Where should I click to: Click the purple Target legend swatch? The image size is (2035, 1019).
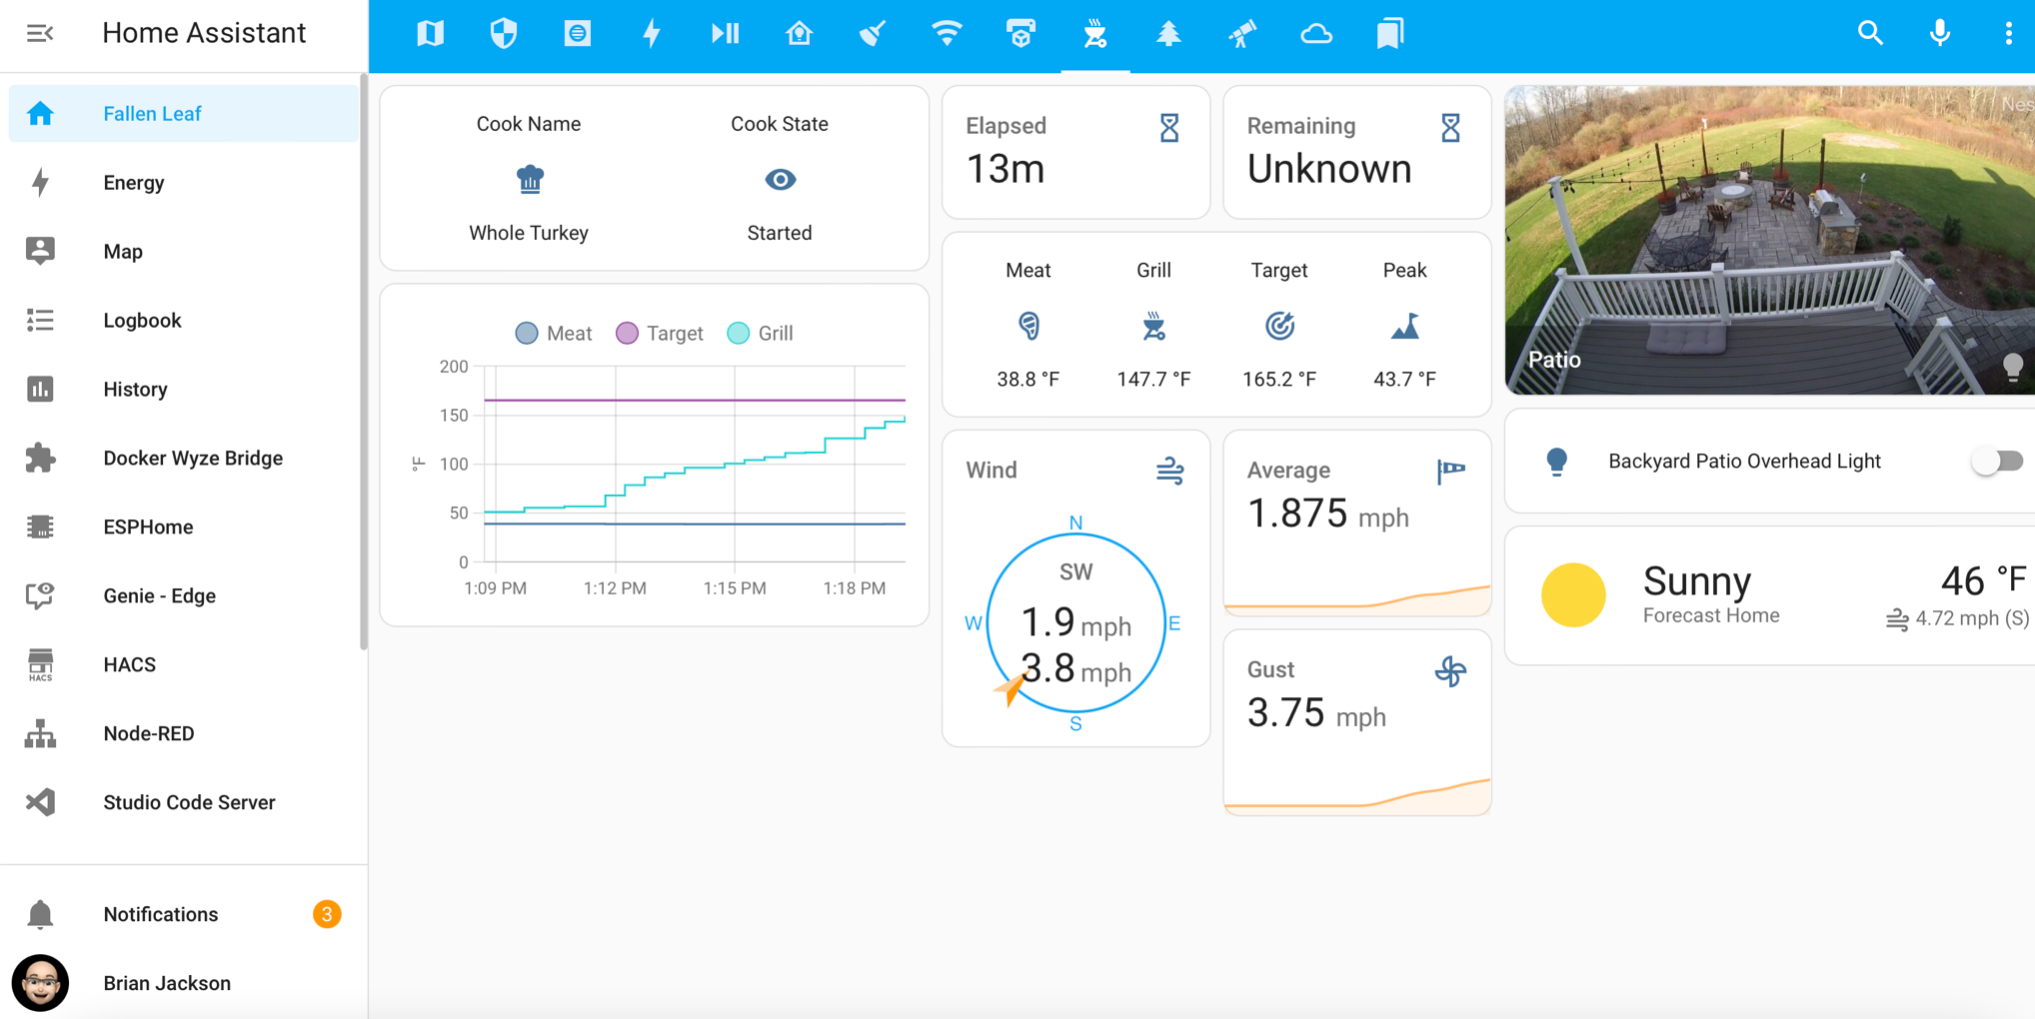coord(627,333)
